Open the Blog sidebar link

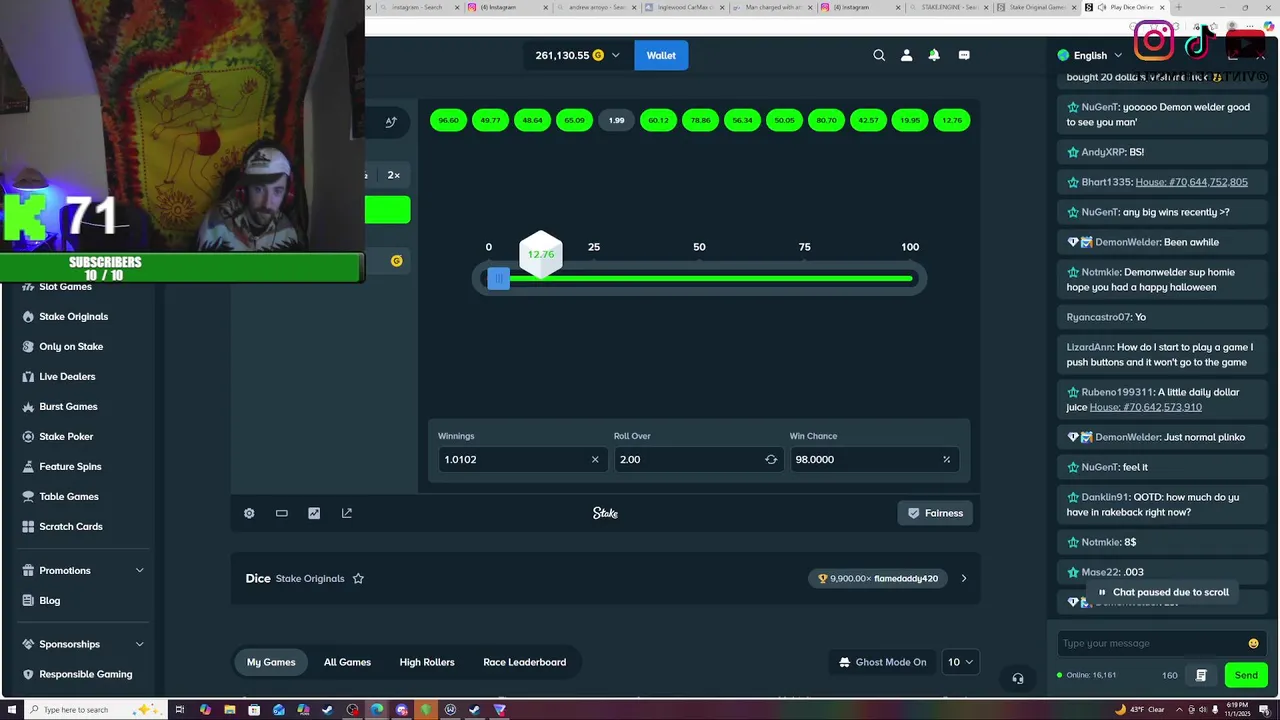click(50, 600)
